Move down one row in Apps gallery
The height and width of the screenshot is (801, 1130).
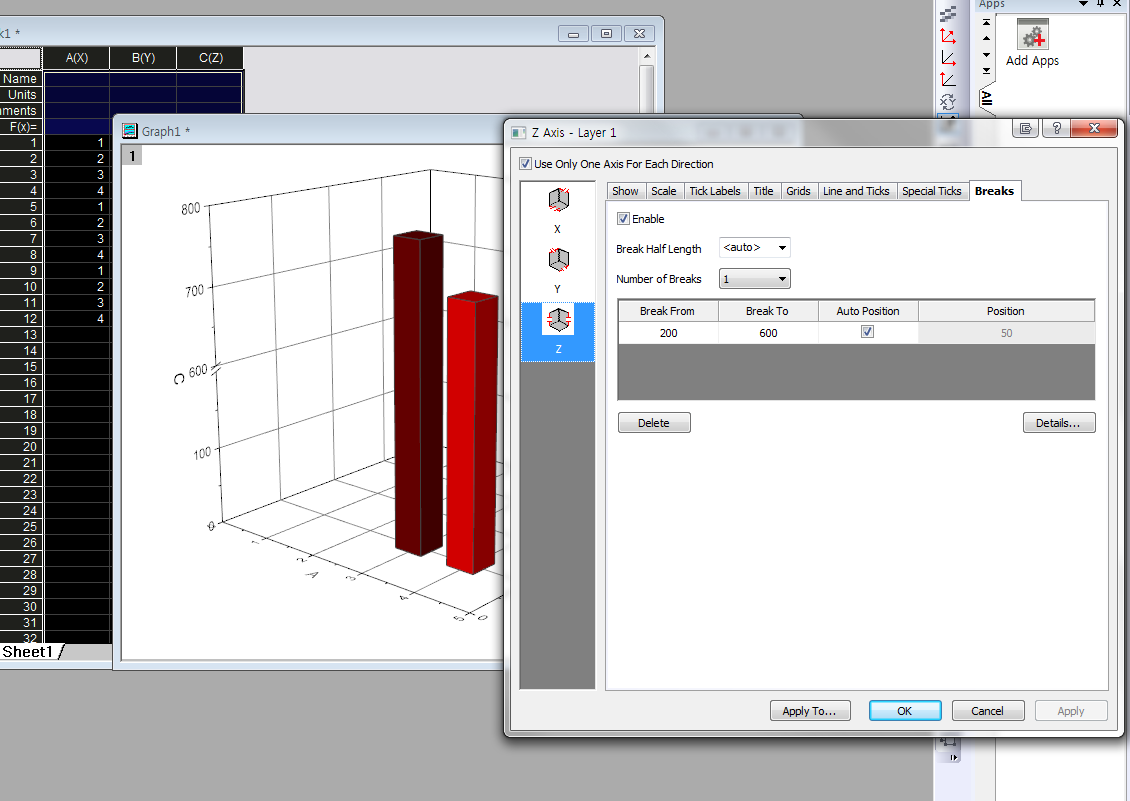click(x=987, y=55)
